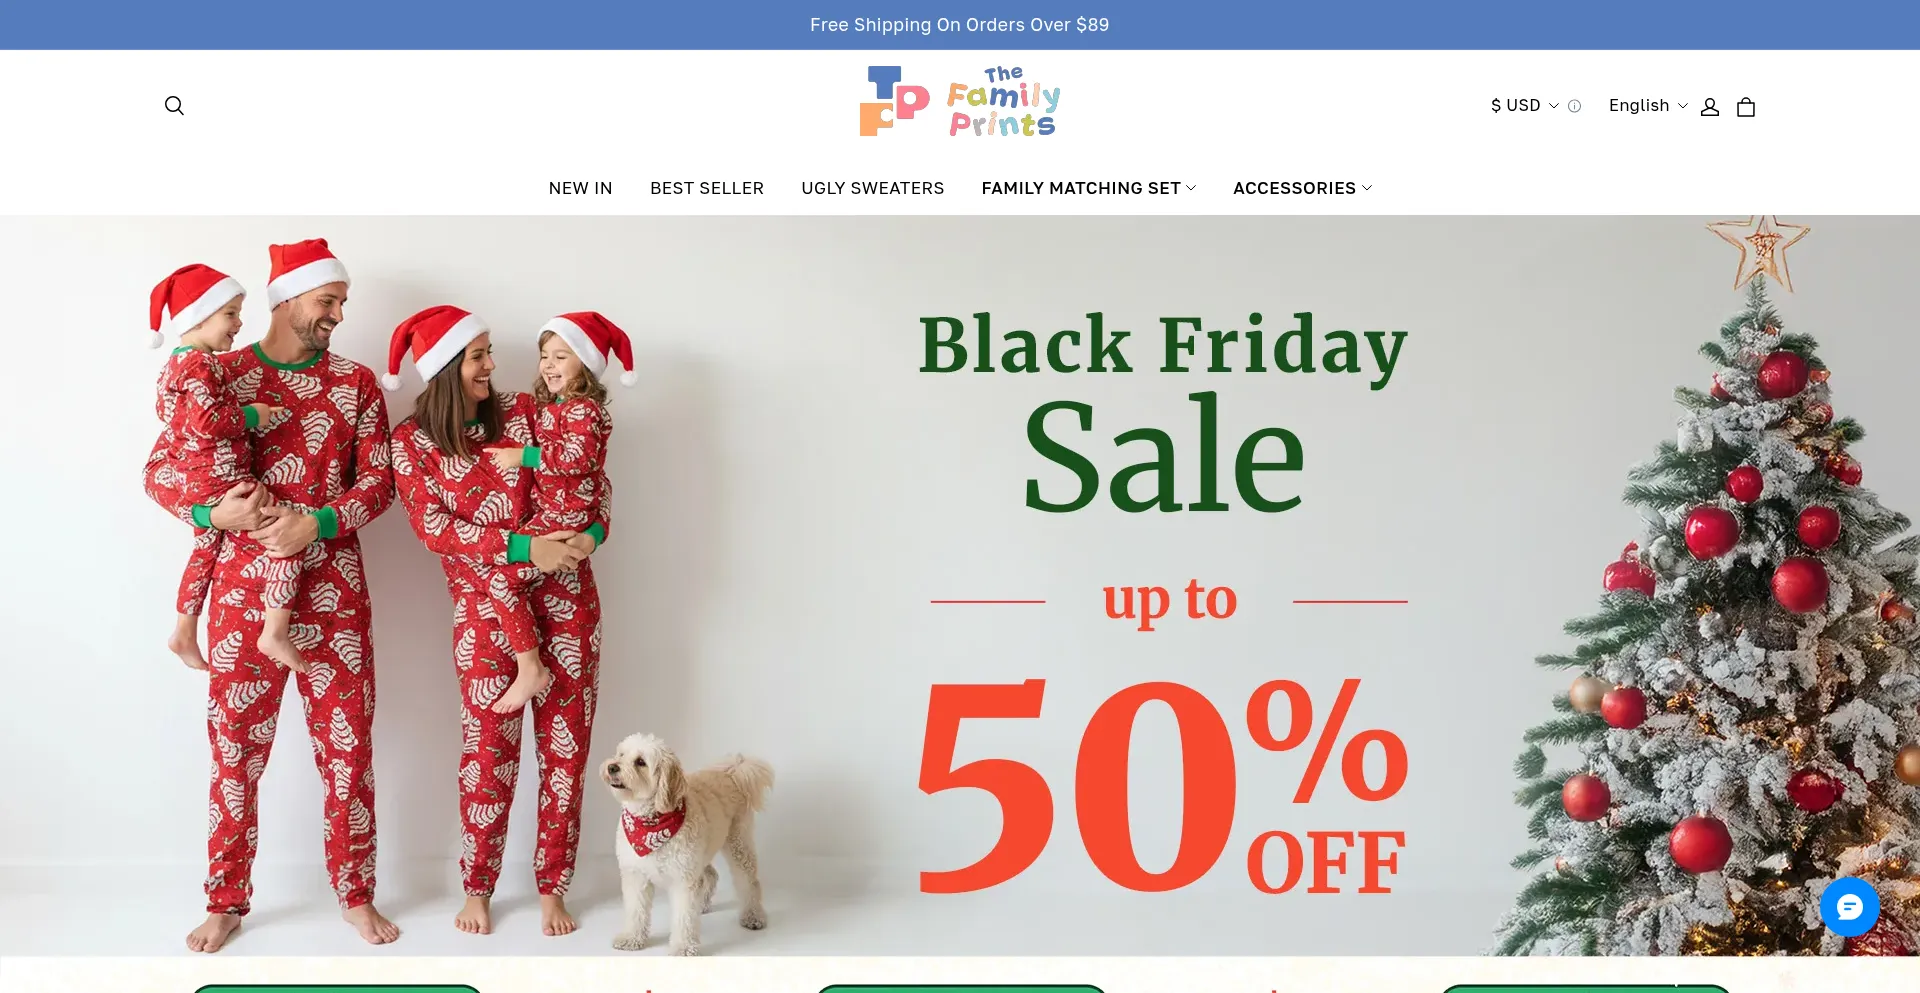This screenshot has width=1920, height=993.
Task: Click the 50% OFF promotion graphic
Action: [1163, 785]
